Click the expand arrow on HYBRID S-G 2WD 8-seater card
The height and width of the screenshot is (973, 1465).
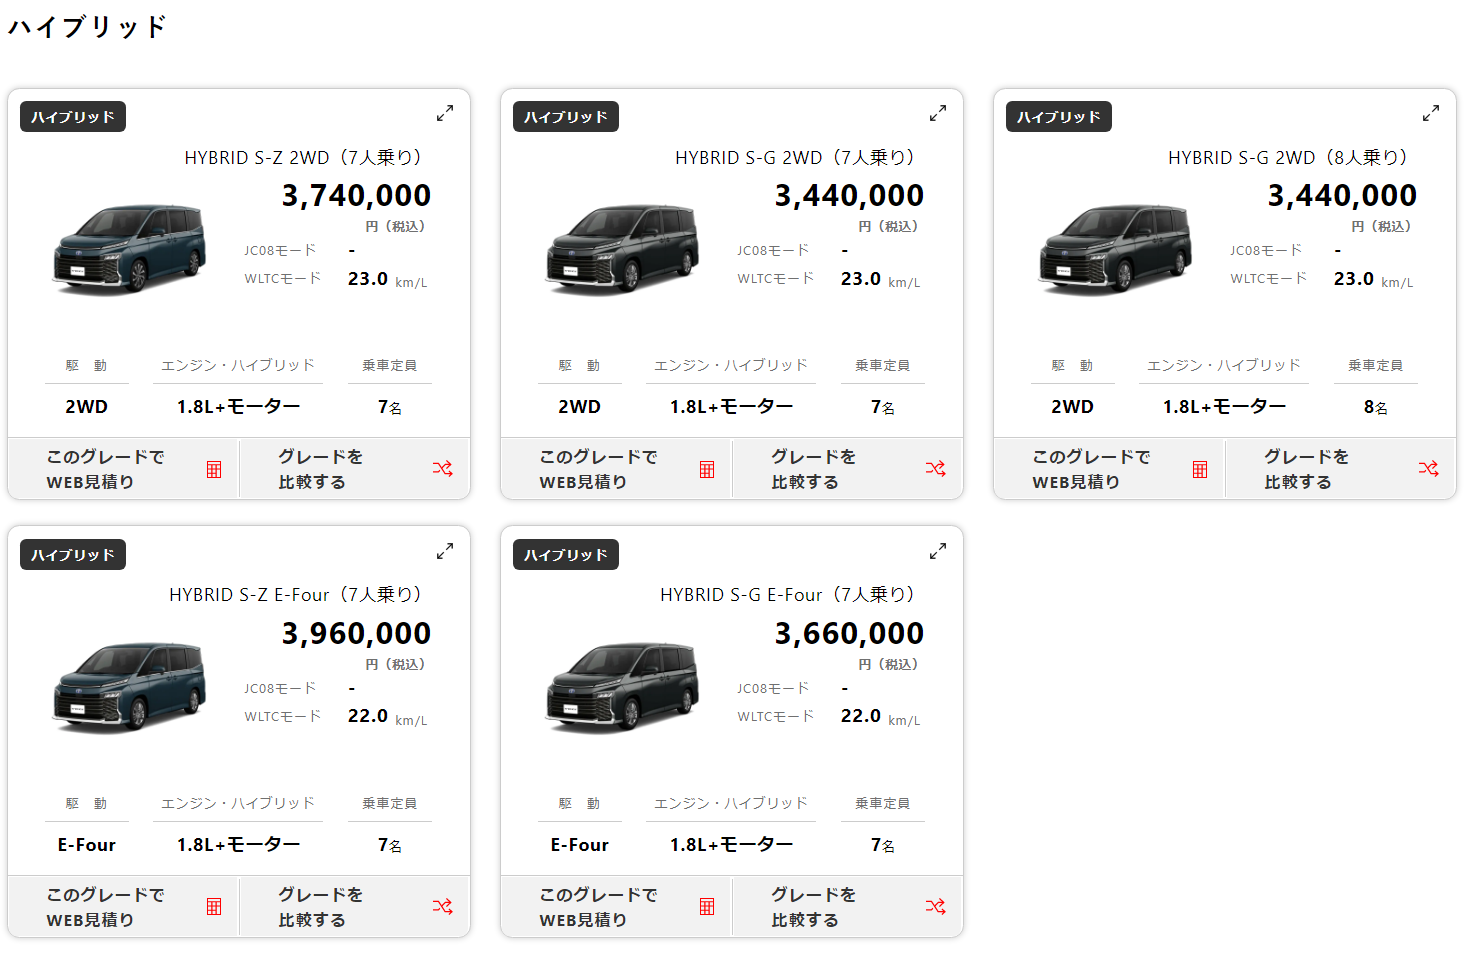pos(1430,113)
